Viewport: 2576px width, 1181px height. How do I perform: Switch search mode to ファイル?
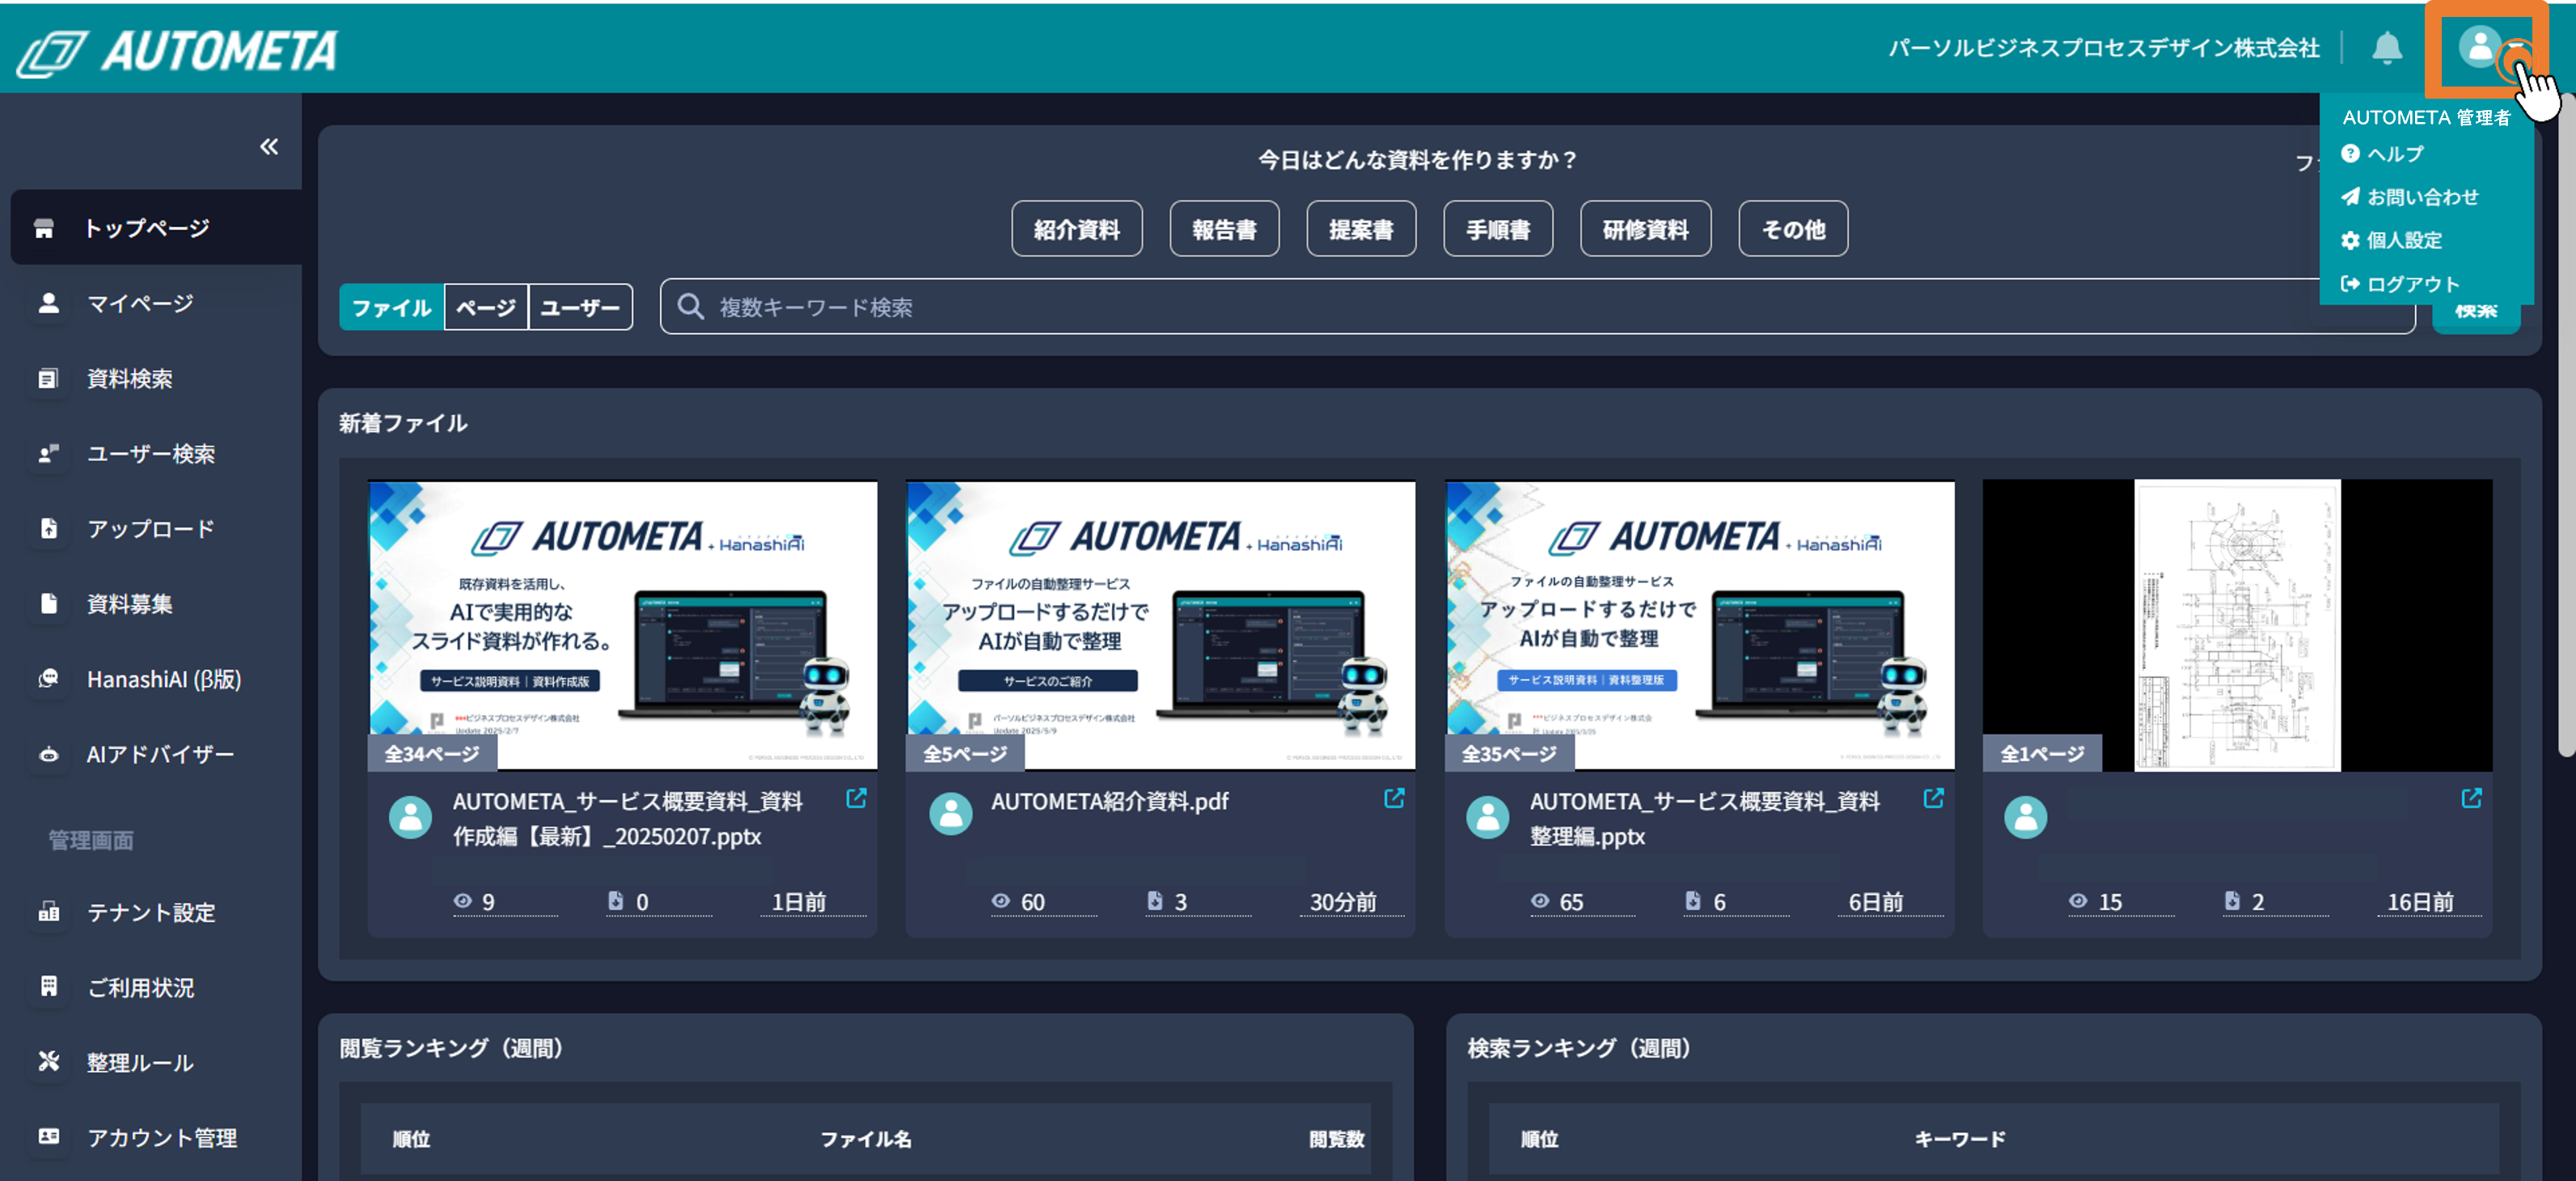[x=391, y=307]
